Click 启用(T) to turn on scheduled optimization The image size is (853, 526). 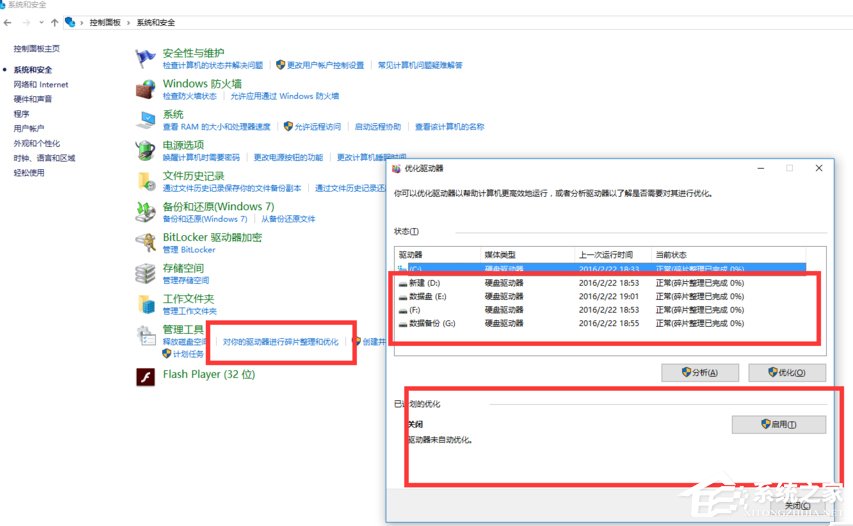[x=779, y=424]
